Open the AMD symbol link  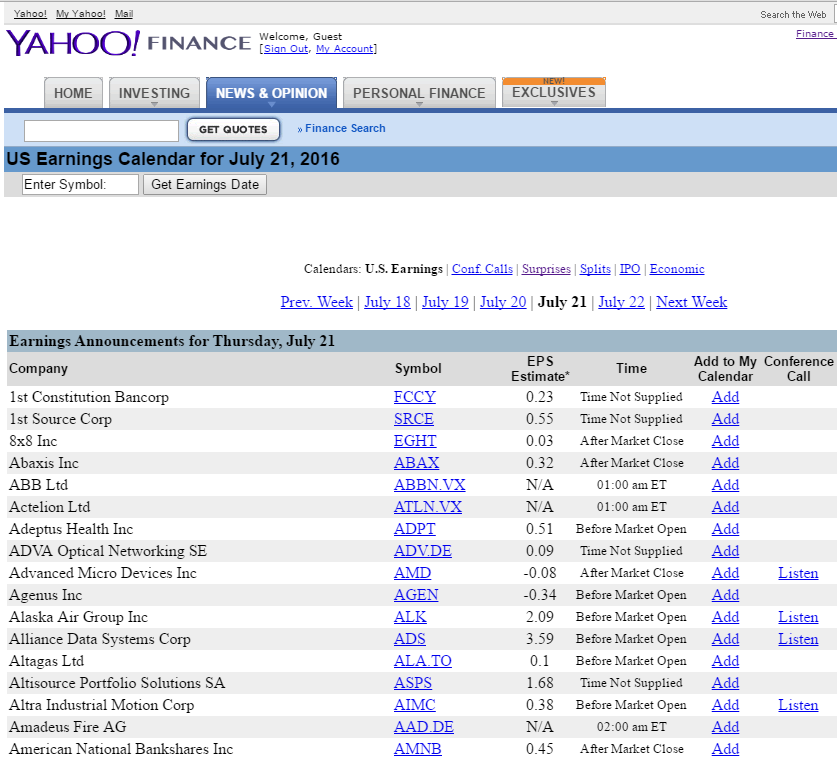click(412, 573)
